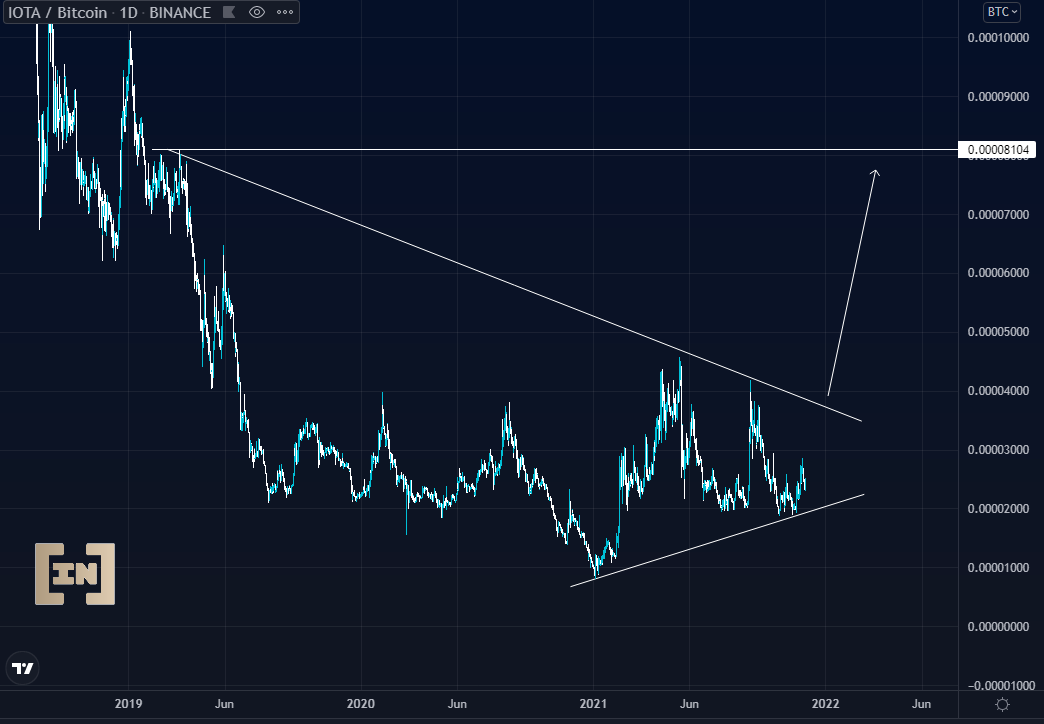The image size is (1044, 724).
Task: Click the 0.00007000 price axis label
Action: [997, 214]
